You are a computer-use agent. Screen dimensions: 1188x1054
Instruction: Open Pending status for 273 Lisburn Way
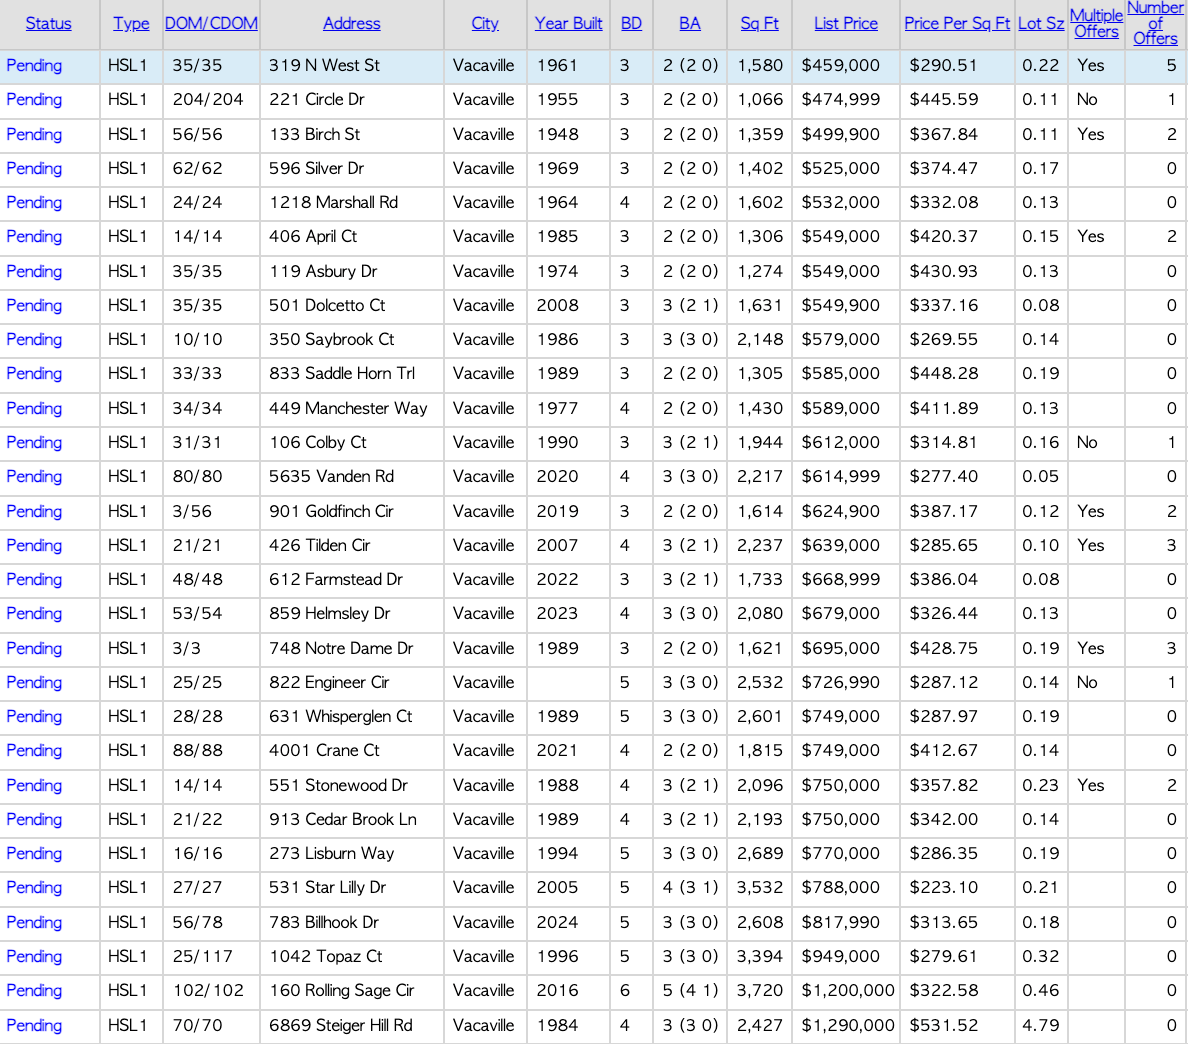(34, 854)
